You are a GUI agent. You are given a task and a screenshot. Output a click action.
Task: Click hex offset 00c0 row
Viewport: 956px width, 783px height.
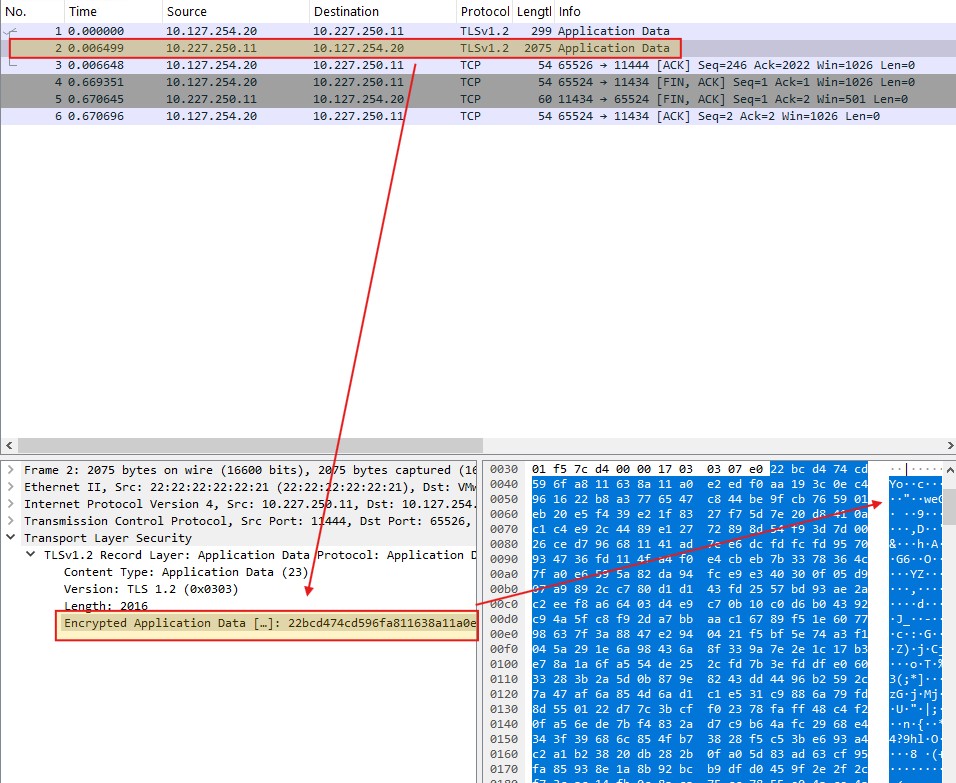[x=504, y=604]
